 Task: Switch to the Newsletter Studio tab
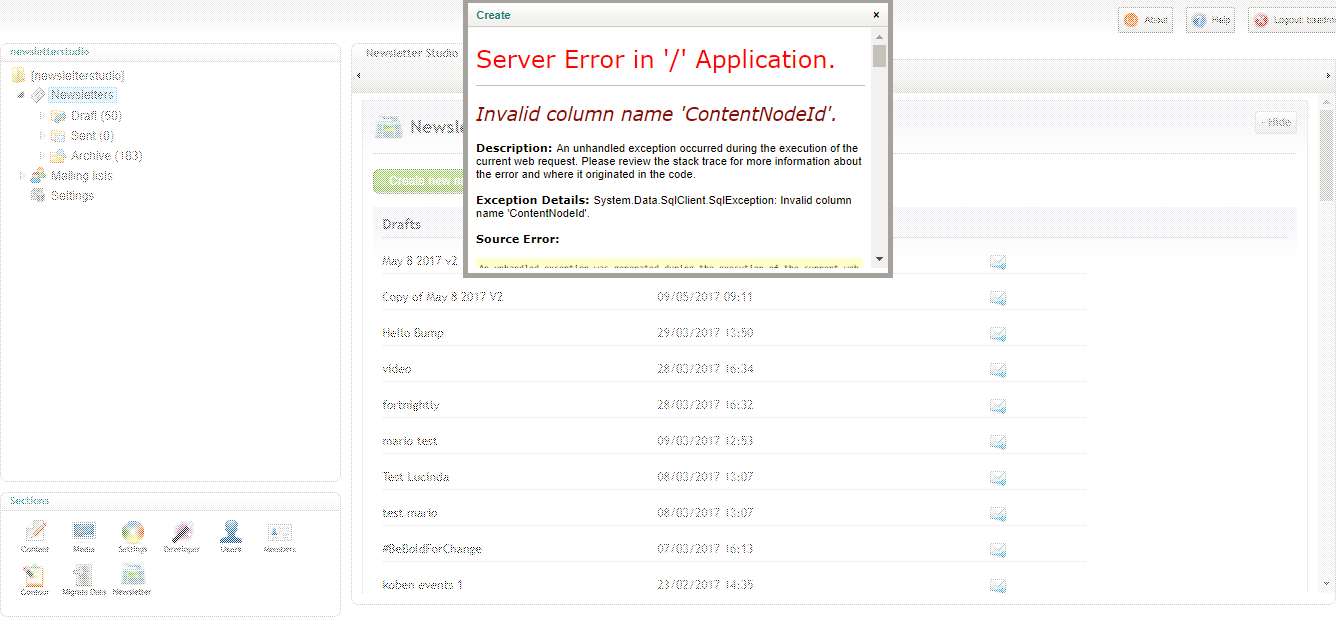[x=412, y=53]
